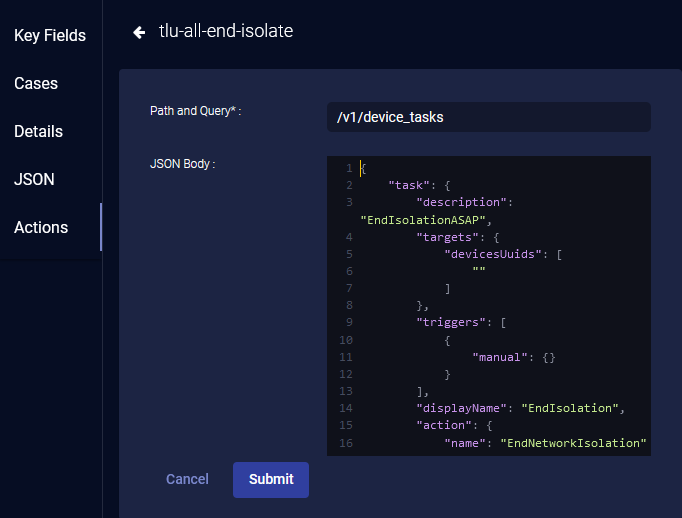Select the Actions tab

41,228
